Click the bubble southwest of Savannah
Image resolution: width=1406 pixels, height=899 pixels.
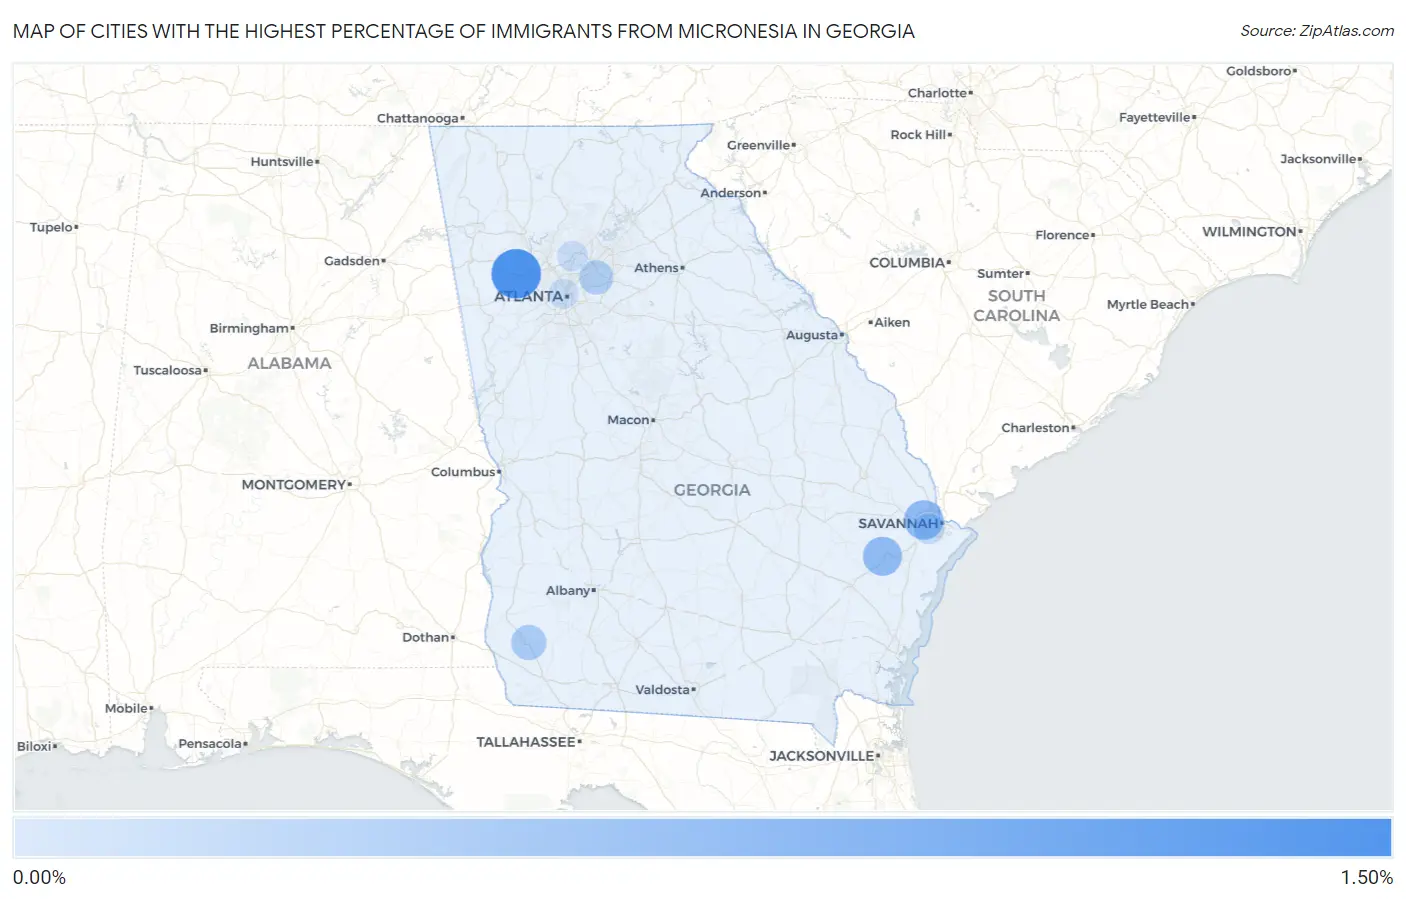coord(882,556)
